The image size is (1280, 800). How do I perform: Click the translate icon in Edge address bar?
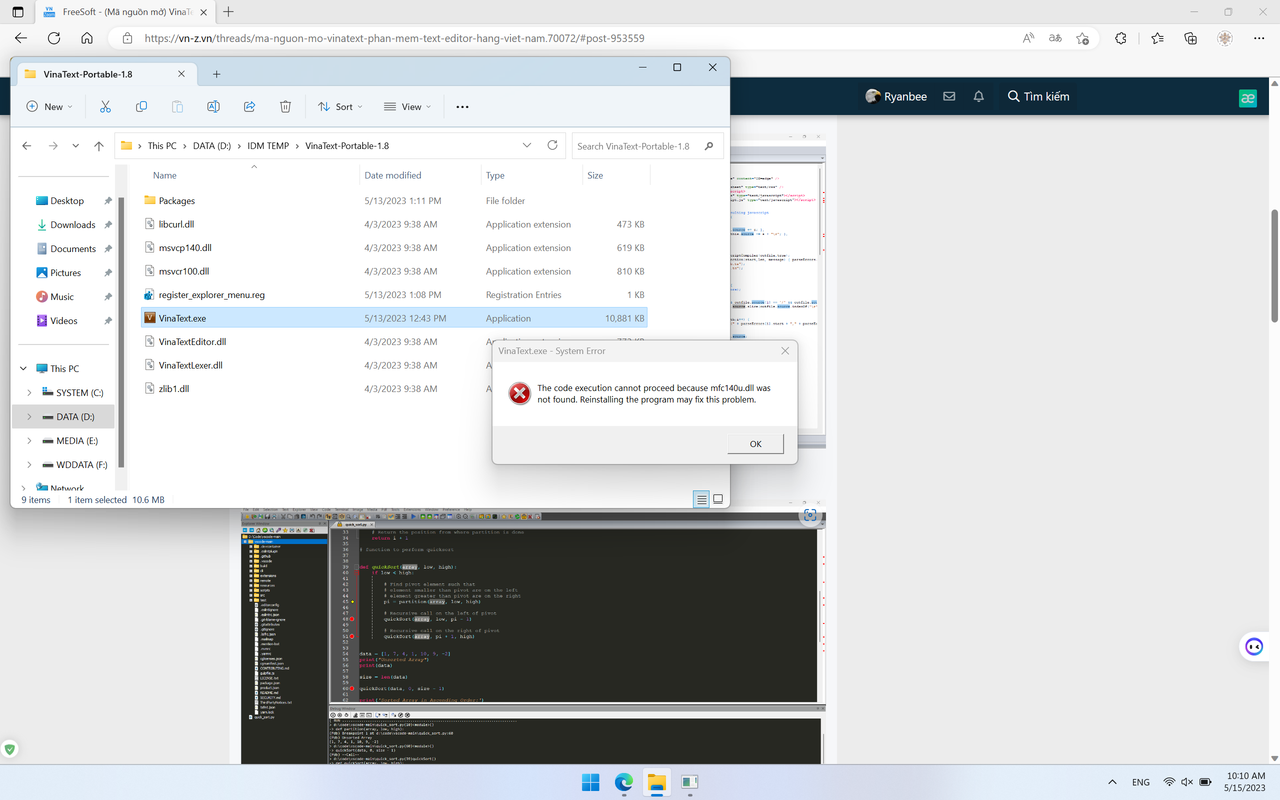point(1055,38)
